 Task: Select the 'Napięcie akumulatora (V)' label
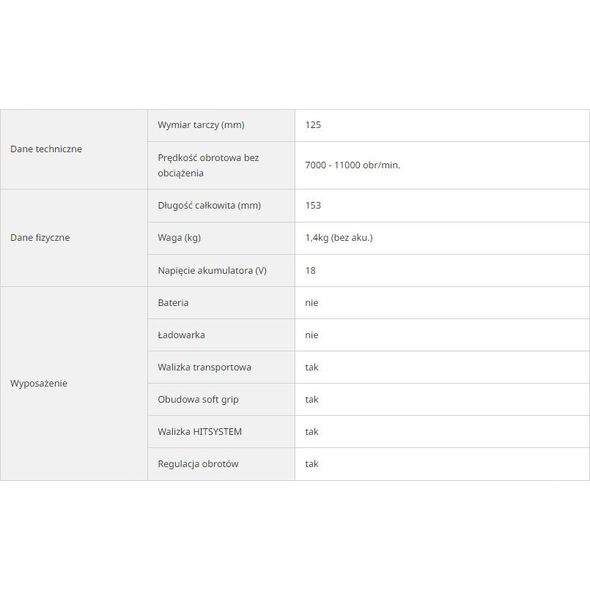tap(212, 271)
